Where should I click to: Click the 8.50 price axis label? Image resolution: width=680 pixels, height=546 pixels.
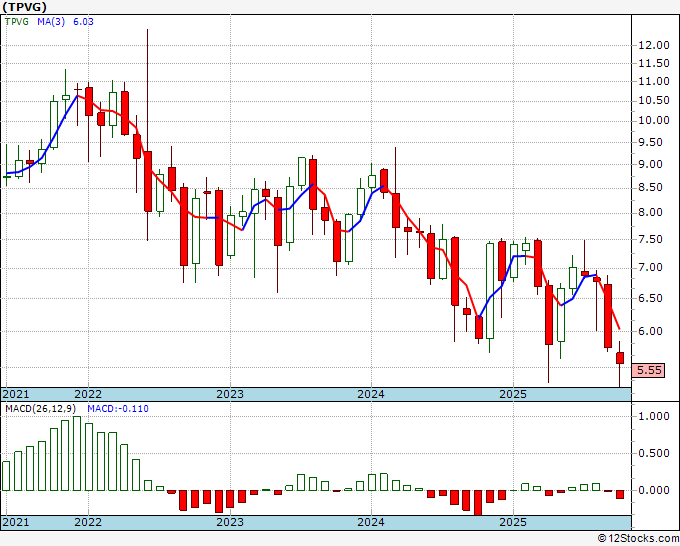[x=650, y=187]
